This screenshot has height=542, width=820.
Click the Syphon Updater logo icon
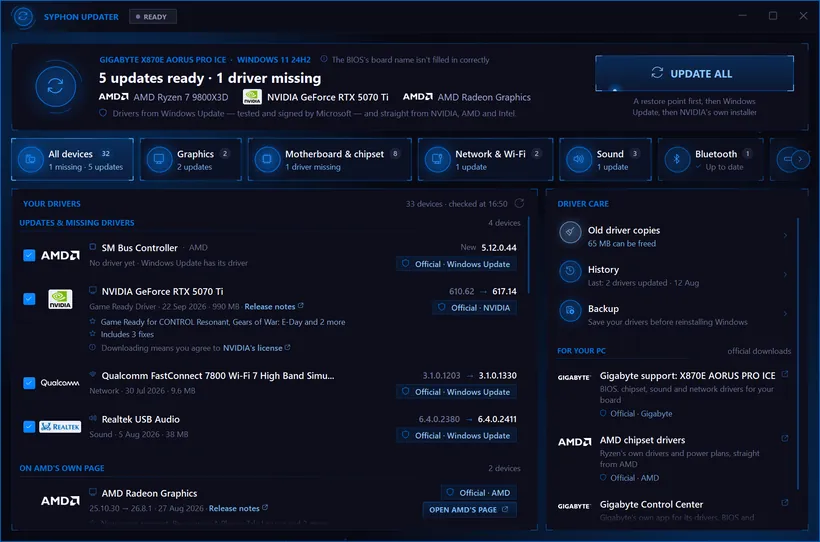click(22, 16)
